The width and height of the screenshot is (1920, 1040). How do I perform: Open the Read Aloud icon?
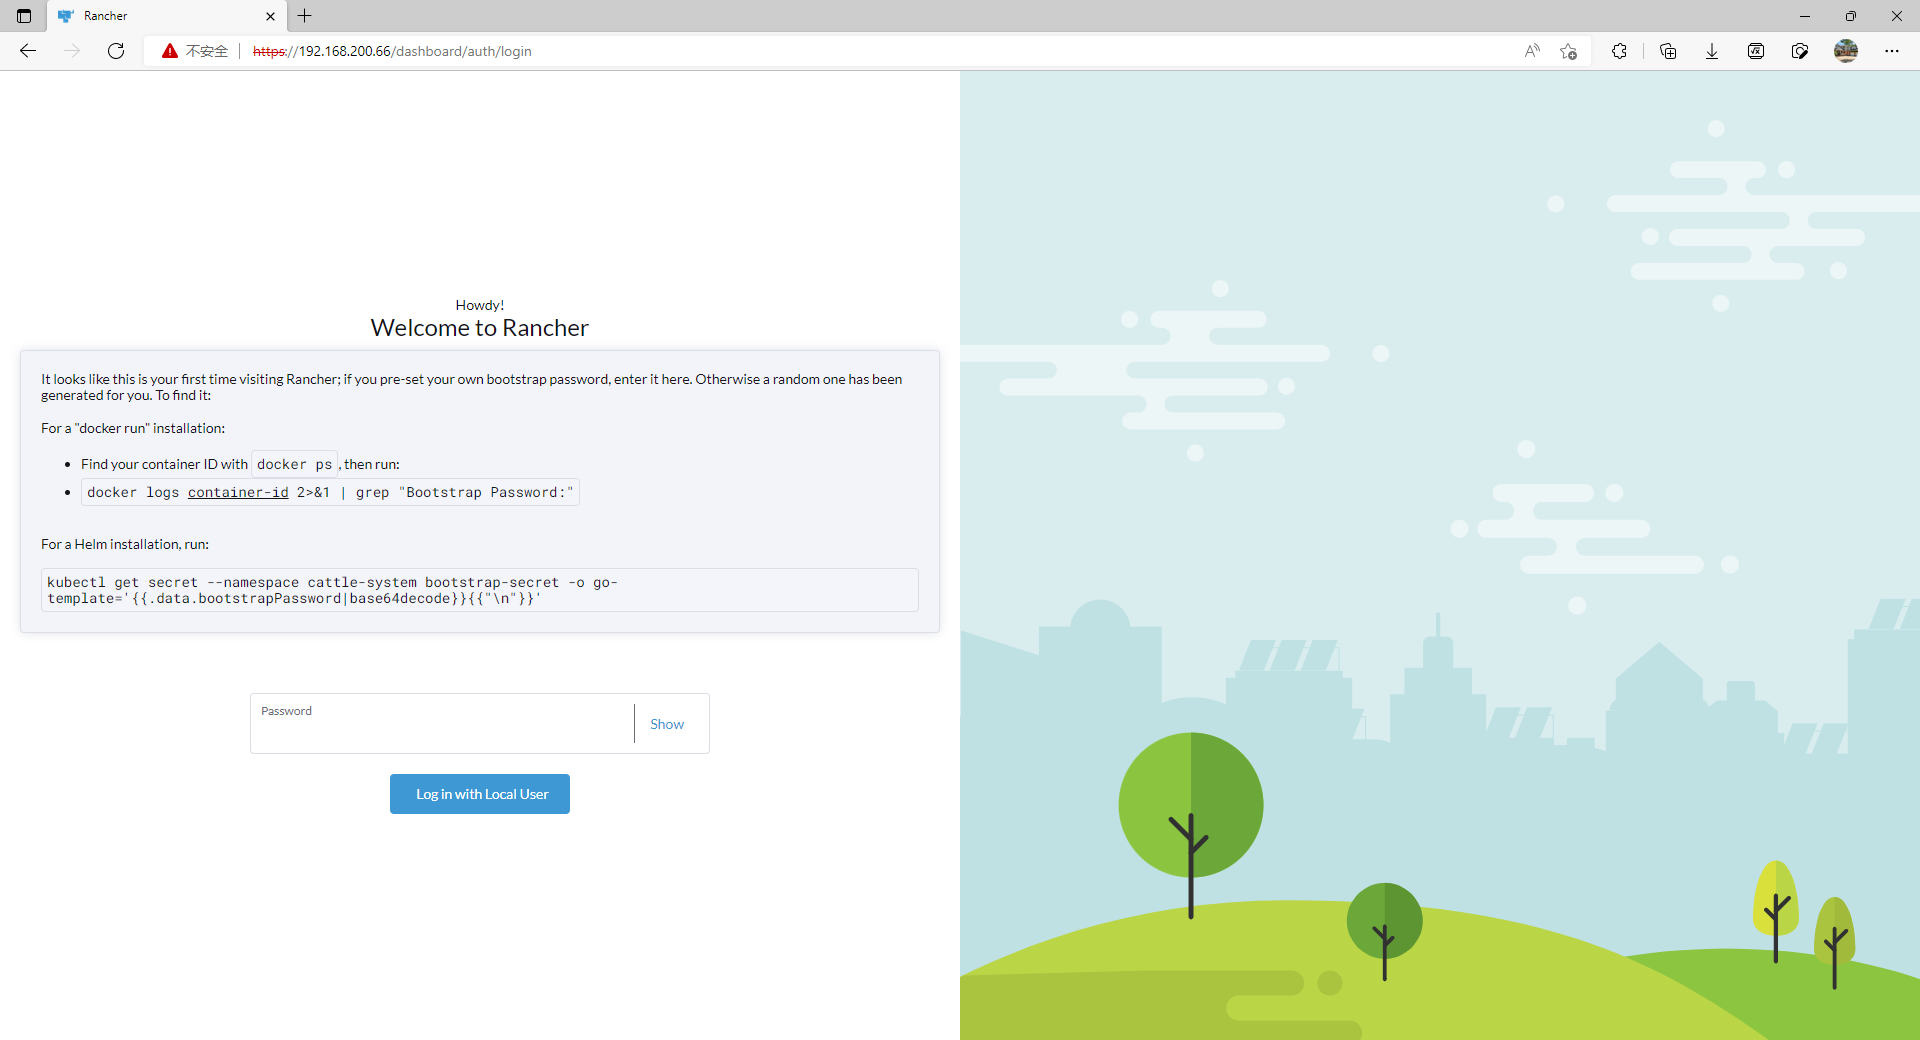point(1532,51)
